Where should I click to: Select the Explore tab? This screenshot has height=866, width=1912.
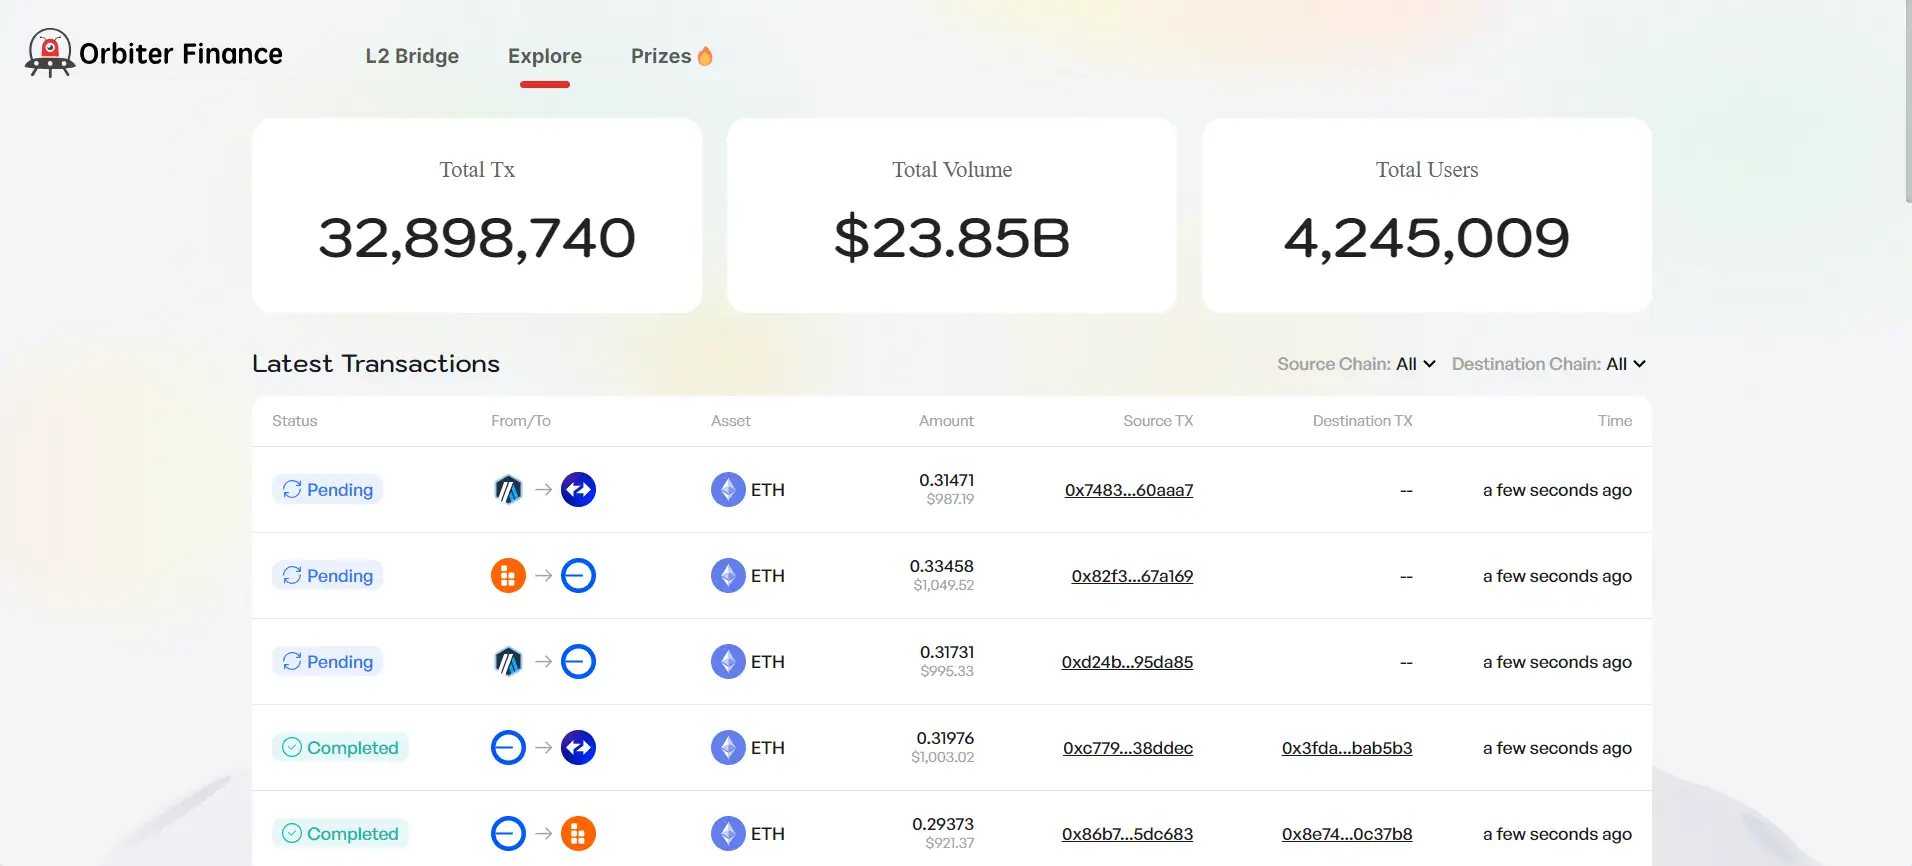click(x=545, y=56)
